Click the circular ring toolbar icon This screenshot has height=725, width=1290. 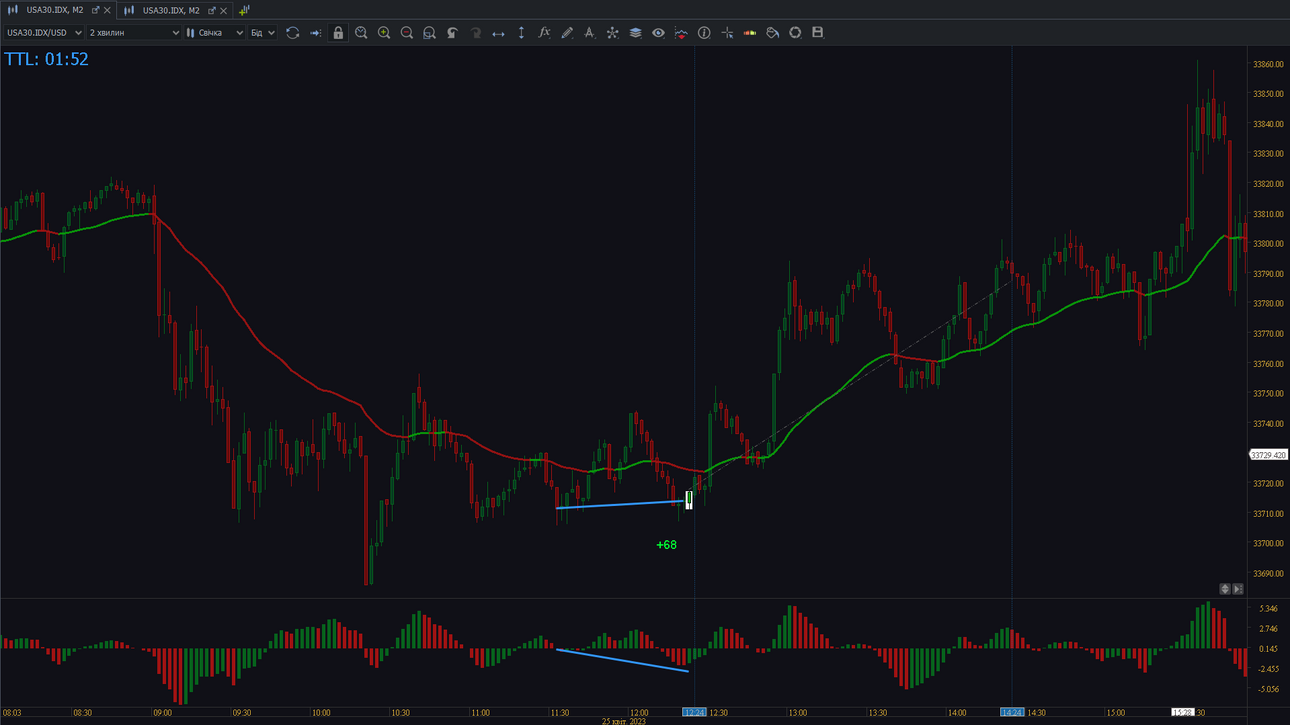click(x=795, y=33)
